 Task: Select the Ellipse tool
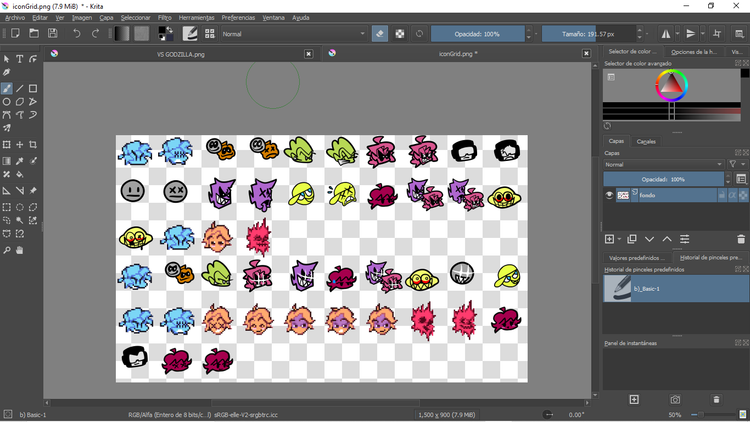click(7, 101)
